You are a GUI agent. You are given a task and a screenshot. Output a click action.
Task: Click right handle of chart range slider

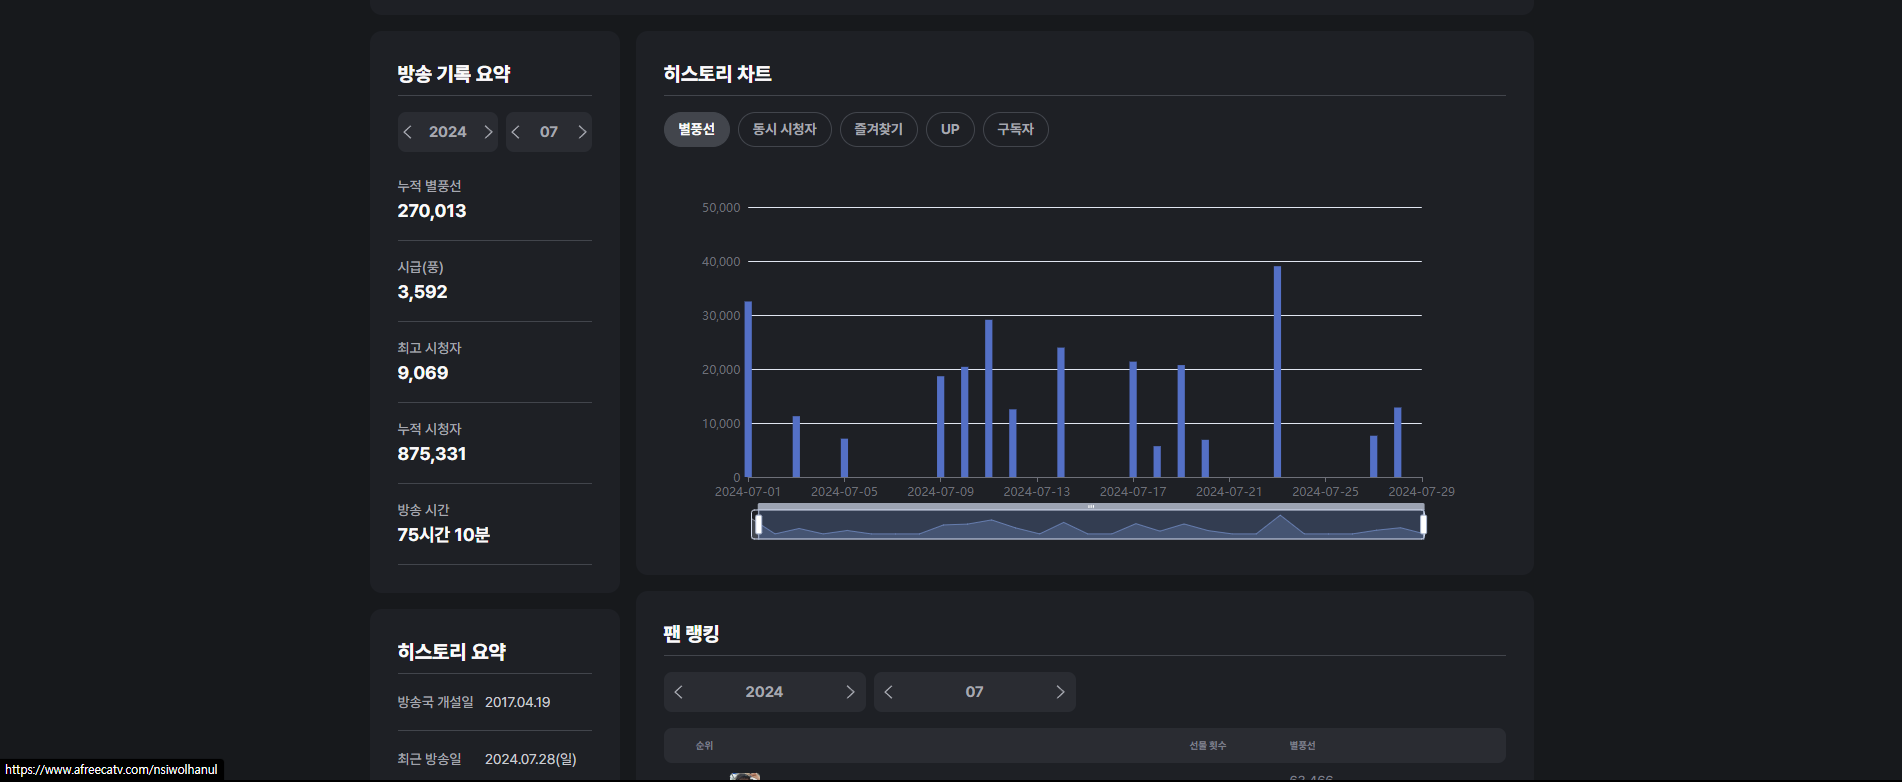(x=1423, y=524)
